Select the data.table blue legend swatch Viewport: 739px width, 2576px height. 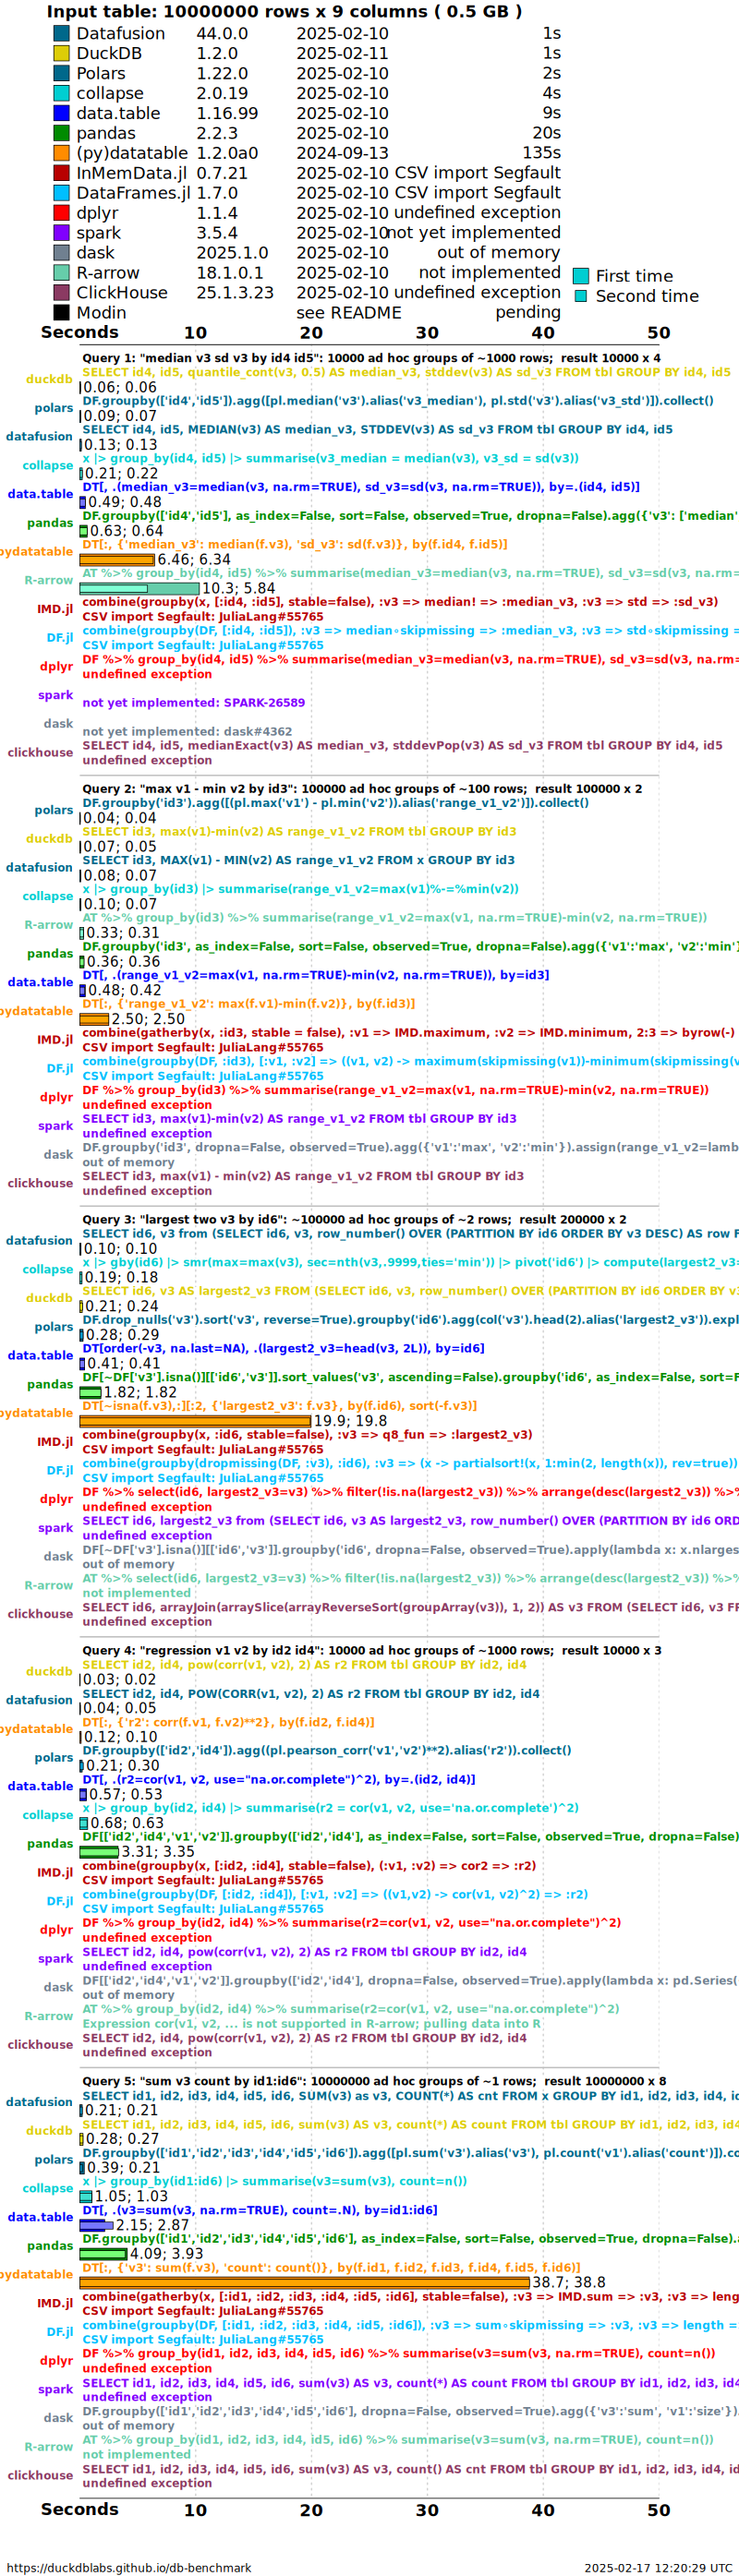click(61, 113)
